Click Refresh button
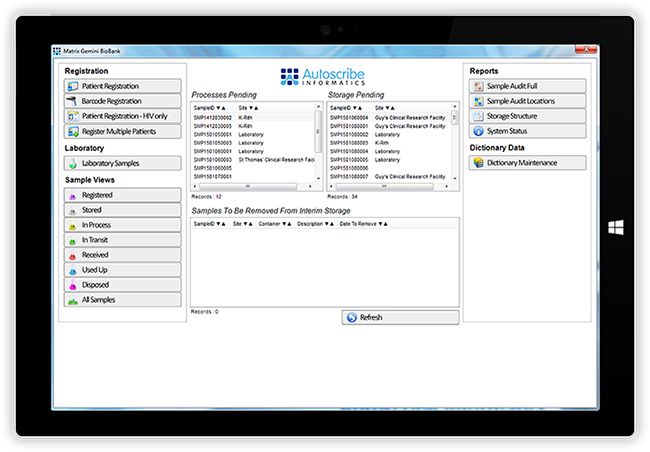Screen dimensions: 650x452 click(x=400, y=317)
